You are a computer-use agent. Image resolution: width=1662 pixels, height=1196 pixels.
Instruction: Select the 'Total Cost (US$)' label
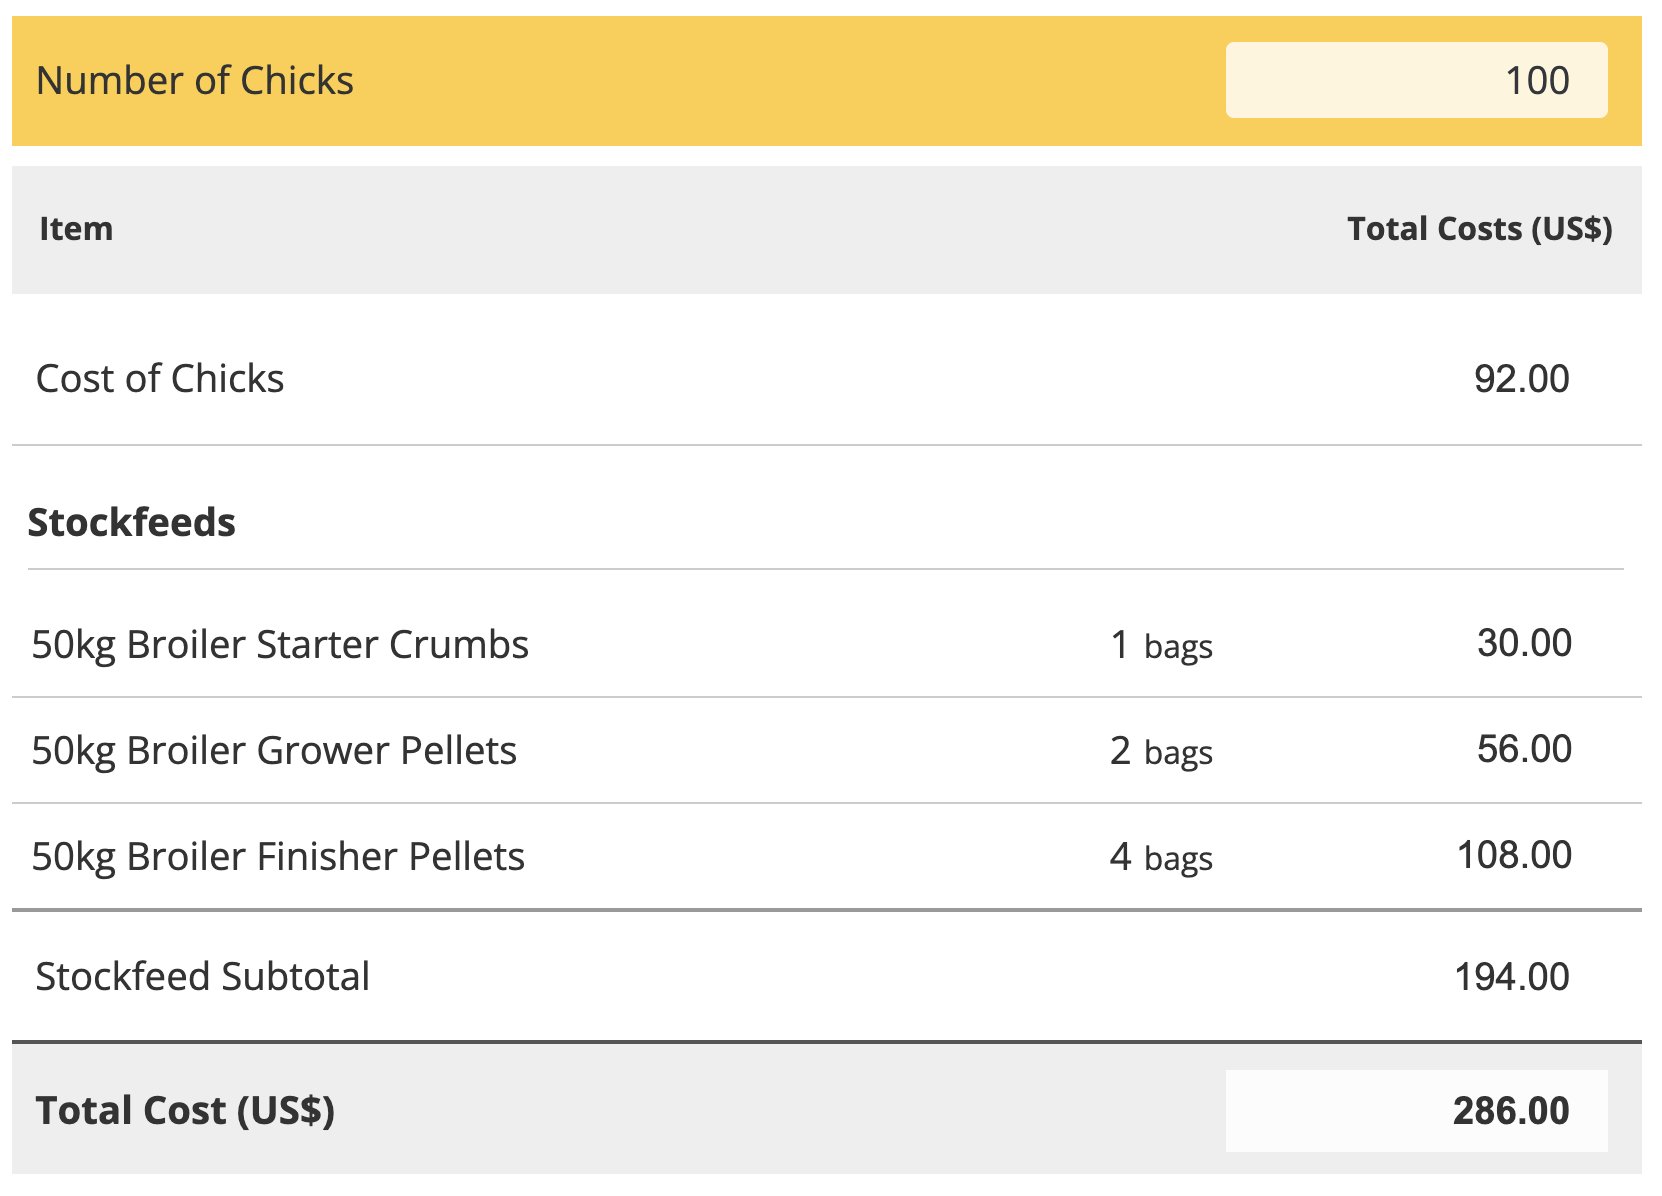coord(185,1111)
